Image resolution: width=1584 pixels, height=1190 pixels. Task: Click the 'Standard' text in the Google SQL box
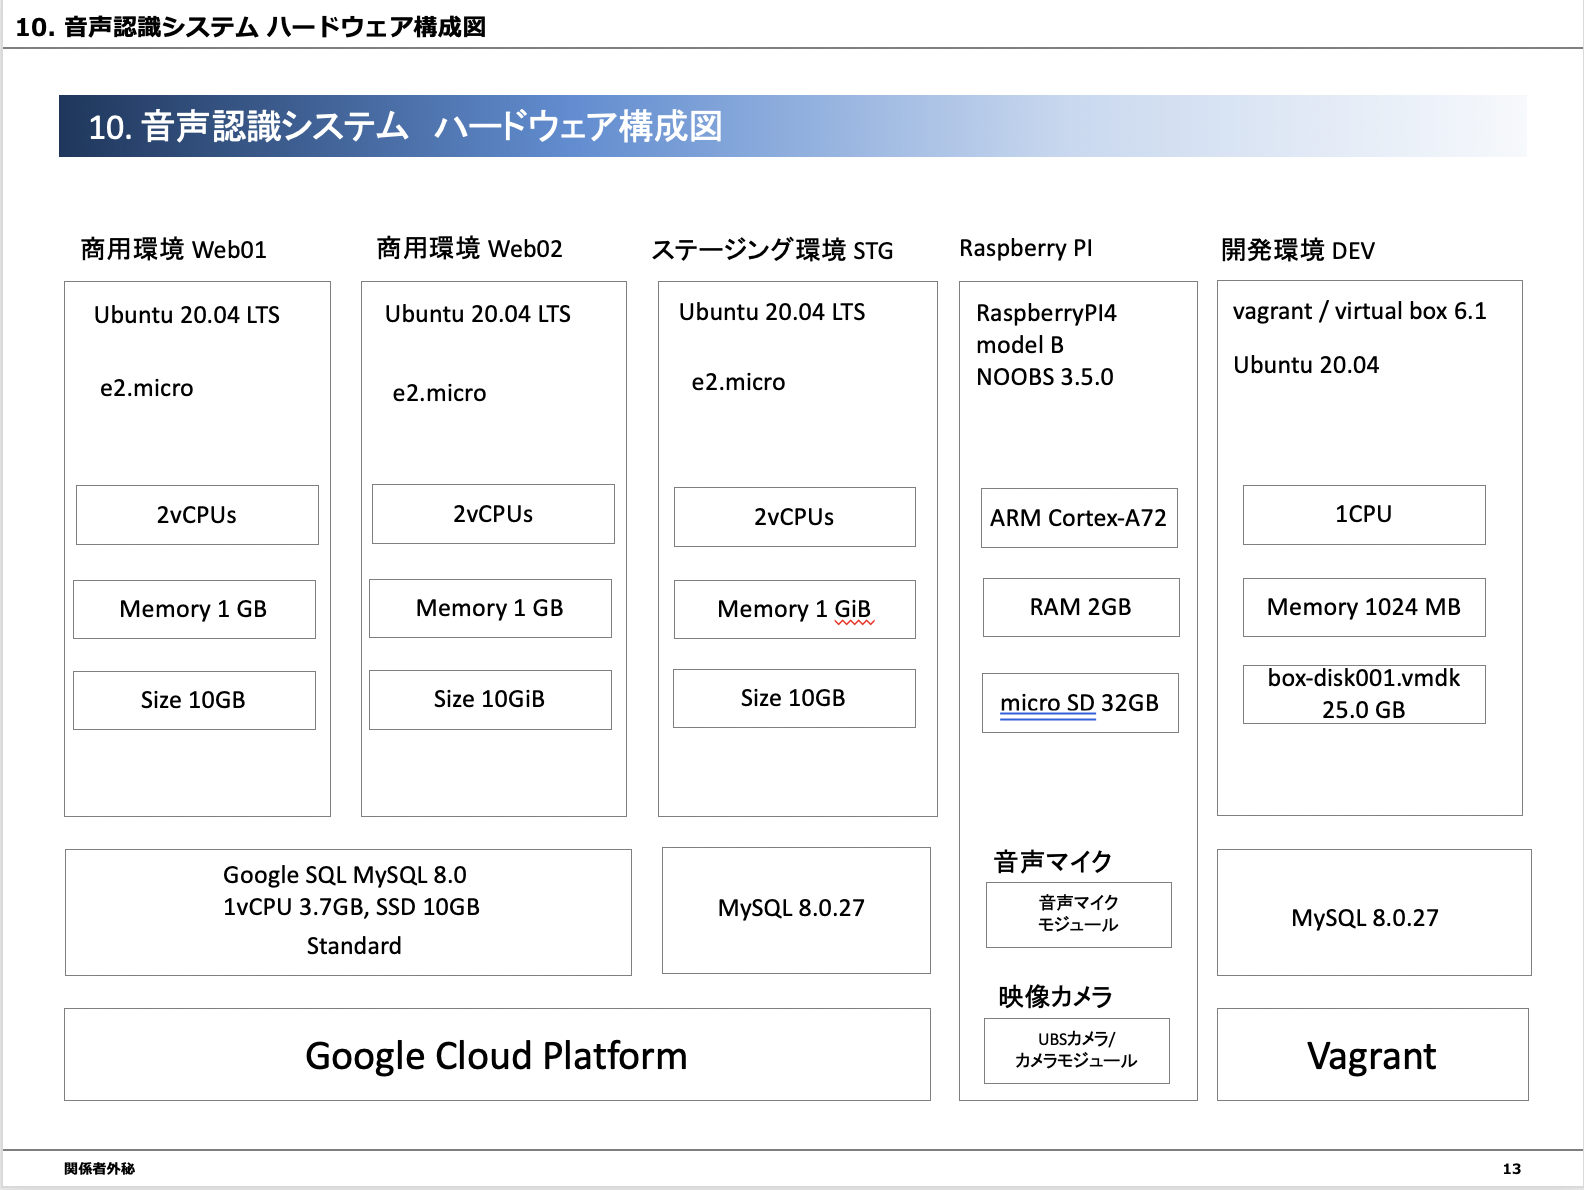coord(354,946)
